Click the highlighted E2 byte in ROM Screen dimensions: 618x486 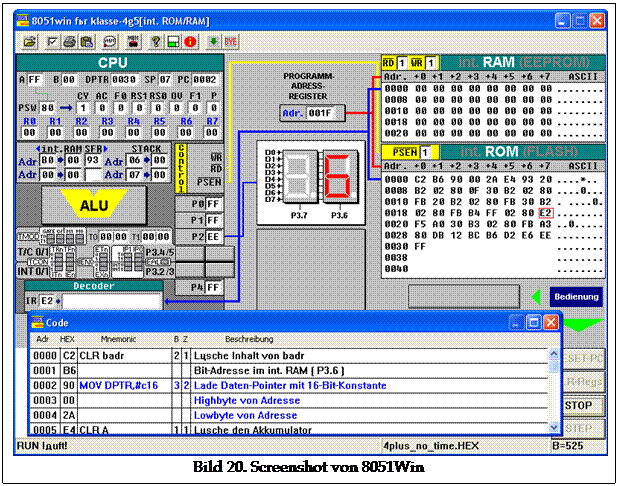click(545, 213)
